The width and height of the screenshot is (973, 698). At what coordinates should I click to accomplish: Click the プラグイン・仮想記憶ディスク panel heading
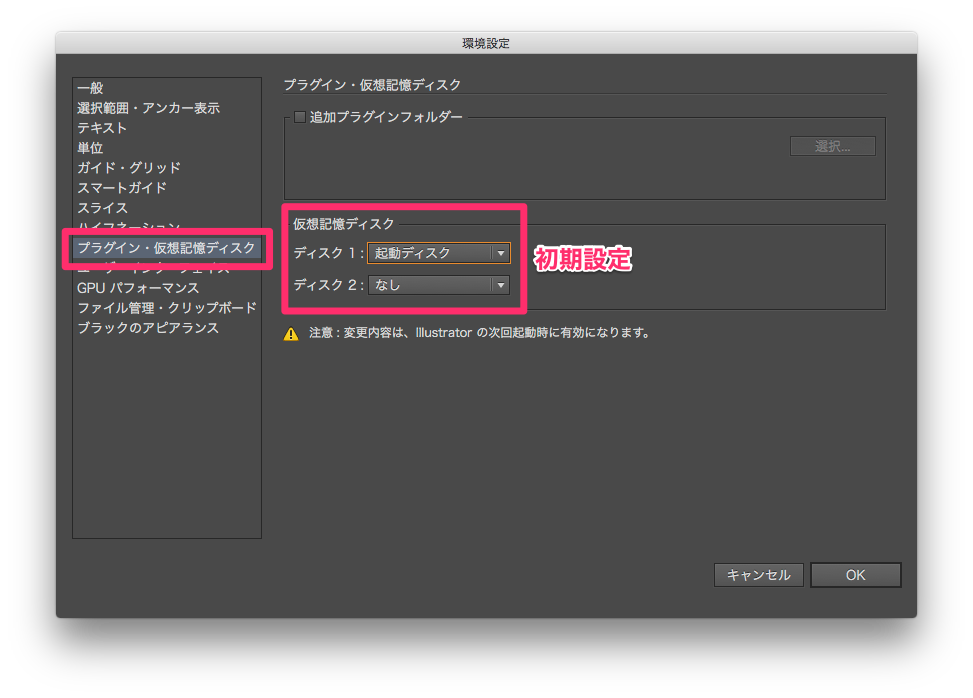(x=372, y=85)
